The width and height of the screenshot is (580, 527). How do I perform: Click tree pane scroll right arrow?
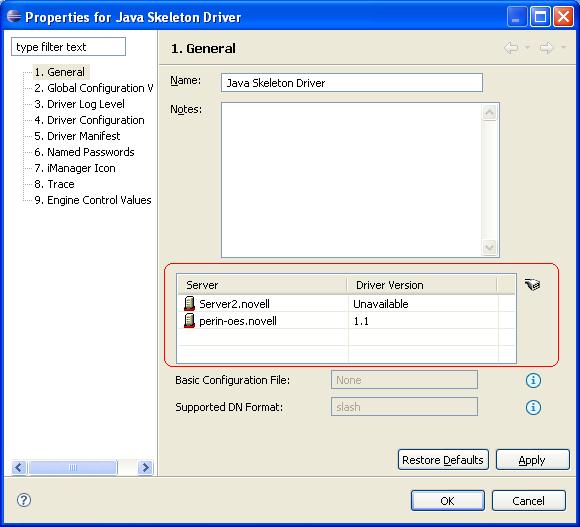click(x=145, y=467)
